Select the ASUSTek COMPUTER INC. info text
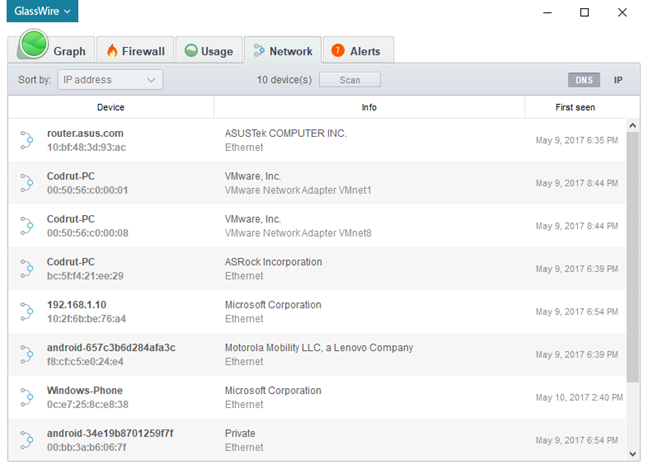Image resolution: width=648 pixels, height=469 pixels. pos(286,133)
